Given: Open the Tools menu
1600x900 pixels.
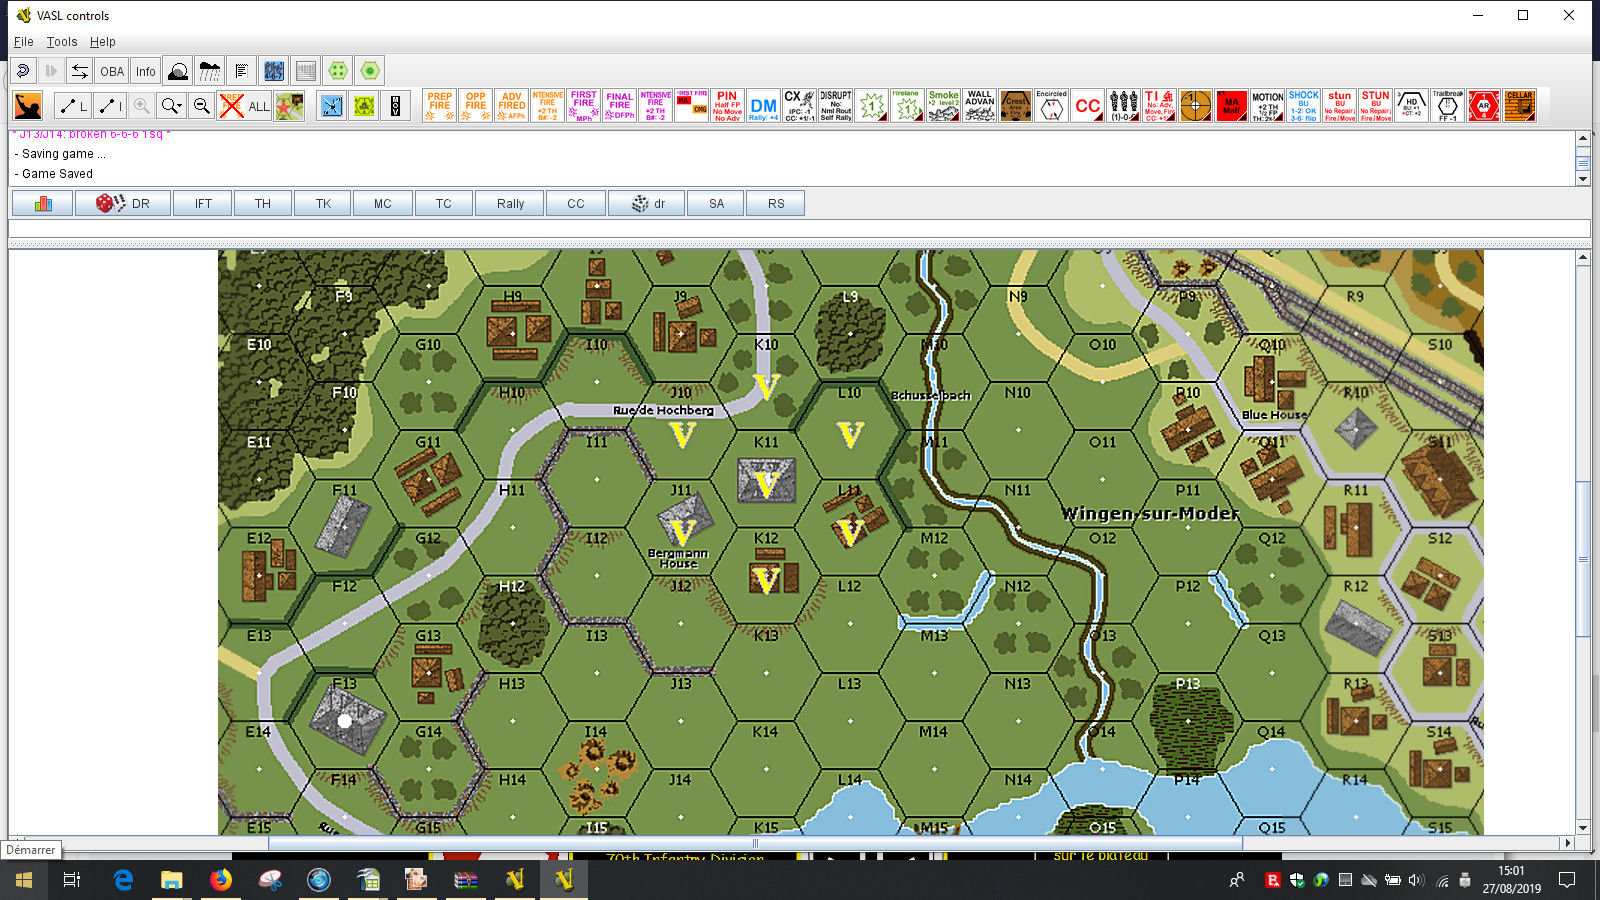Looking at the screenshot, I should tap(62, 42).
